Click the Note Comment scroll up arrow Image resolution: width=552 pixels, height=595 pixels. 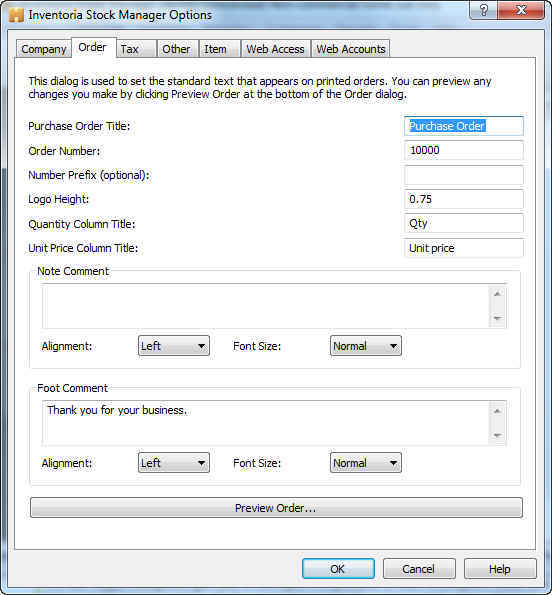point(498,294)
